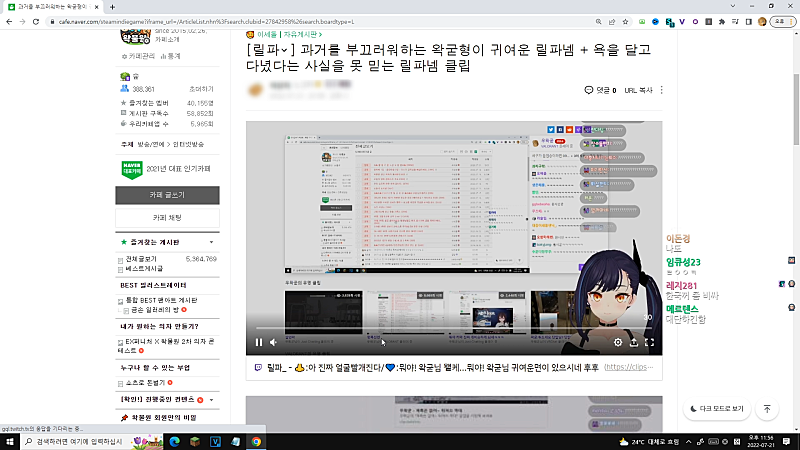Open 카페 채팅 button

point(167,217)
